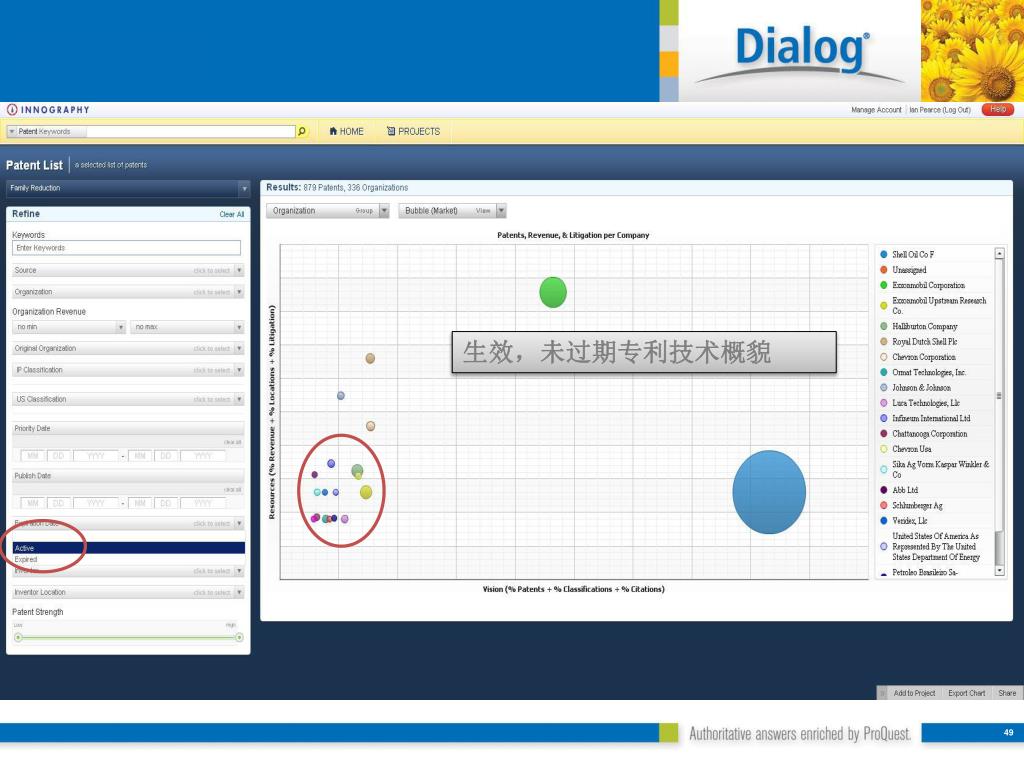Select Active in expiration list
Viewport: 1024px width, 768px height.
point(128,548)
